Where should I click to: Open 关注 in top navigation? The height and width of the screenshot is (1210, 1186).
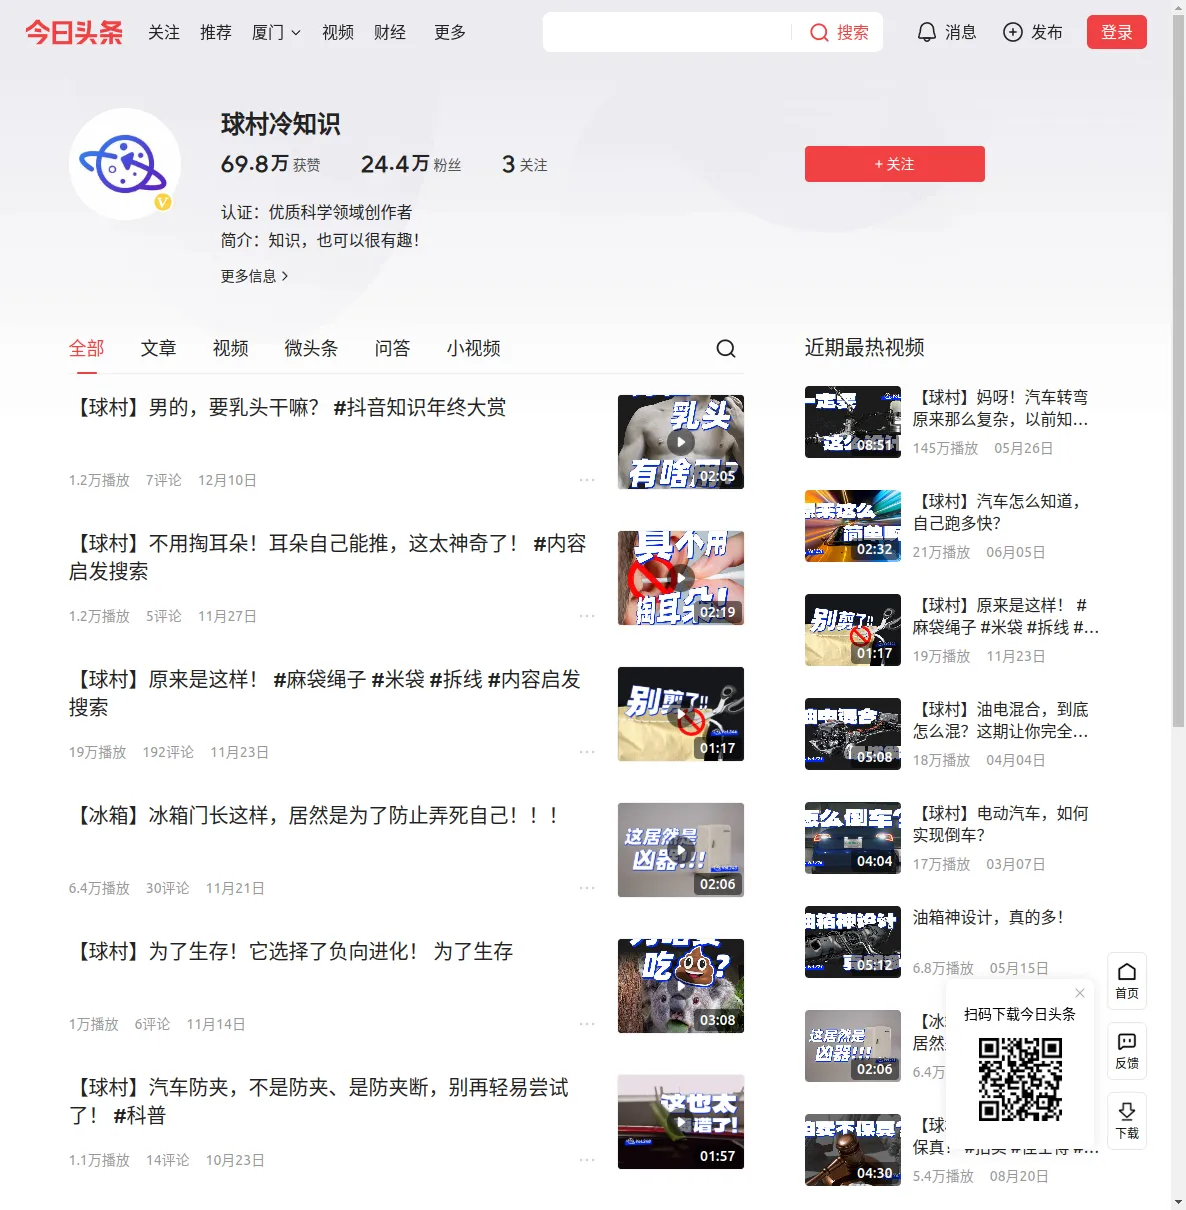[x=164, y=32]
